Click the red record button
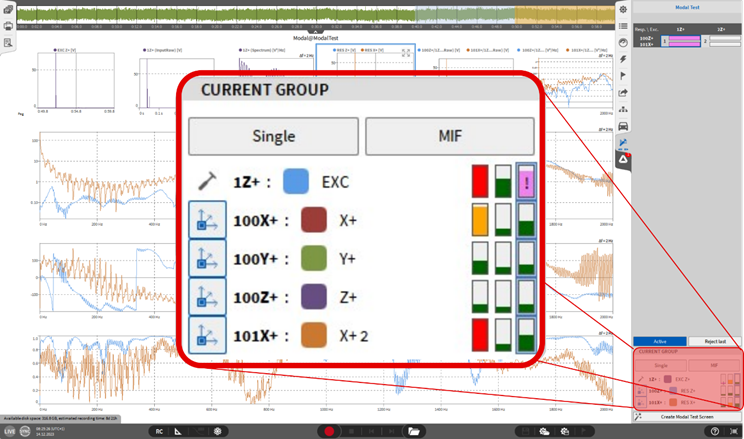 (327, 431)
